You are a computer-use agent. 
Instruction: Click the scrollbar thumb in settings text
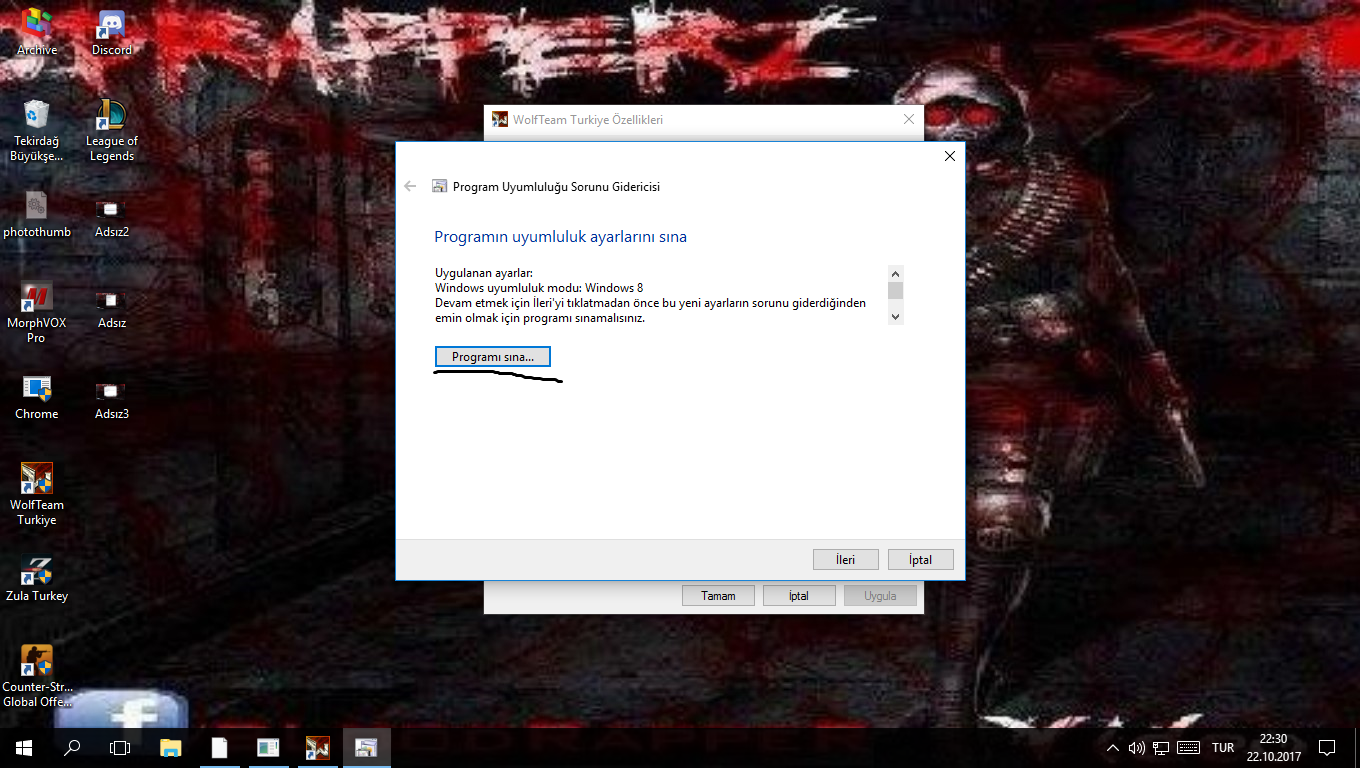[896, 290]
